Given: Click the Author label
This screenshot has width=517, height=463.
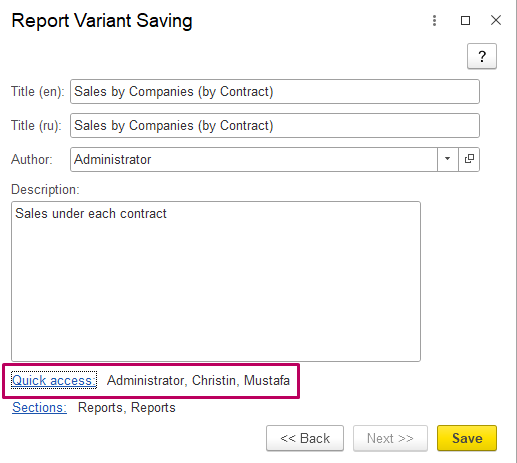Looking at the screenshot, I should 32,159.
